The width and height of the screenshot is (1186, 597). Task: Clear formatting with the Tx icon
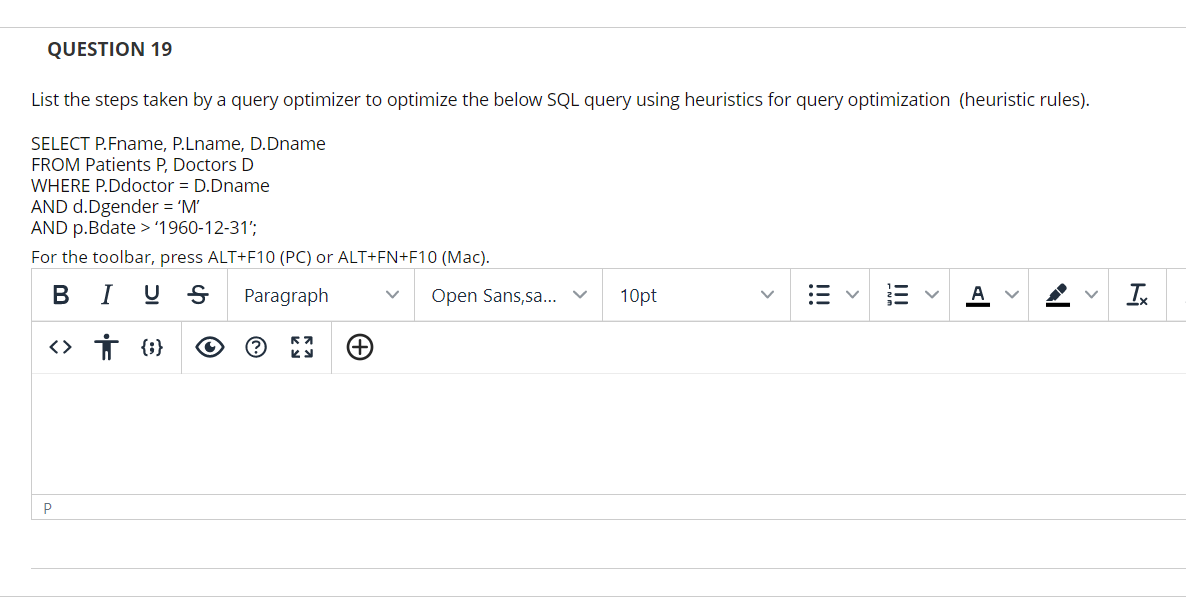(1137, 294)
